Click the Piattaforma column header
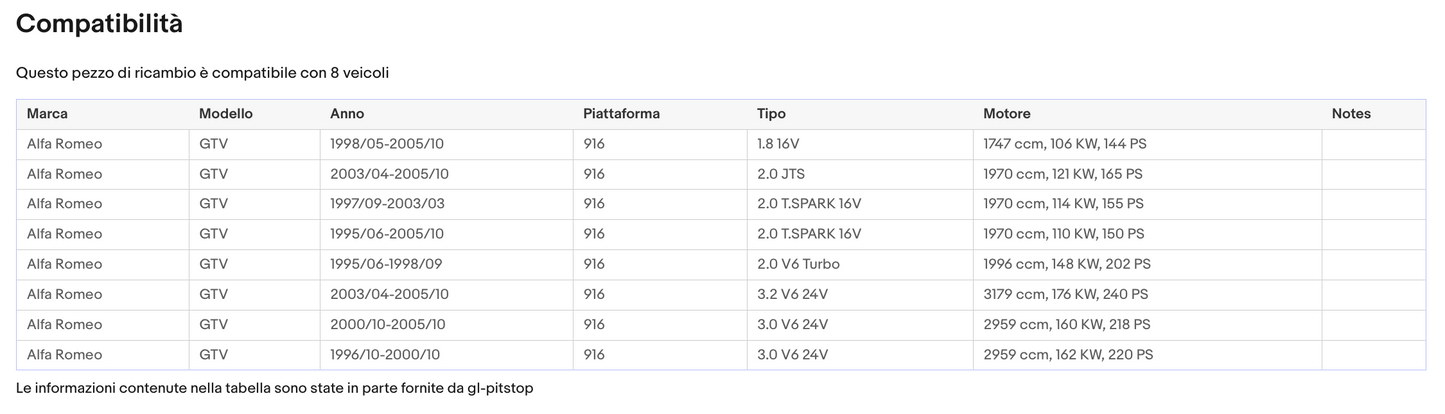This screenshot has width=1445, height=414. pyautogui.click(x=621, y=114)
